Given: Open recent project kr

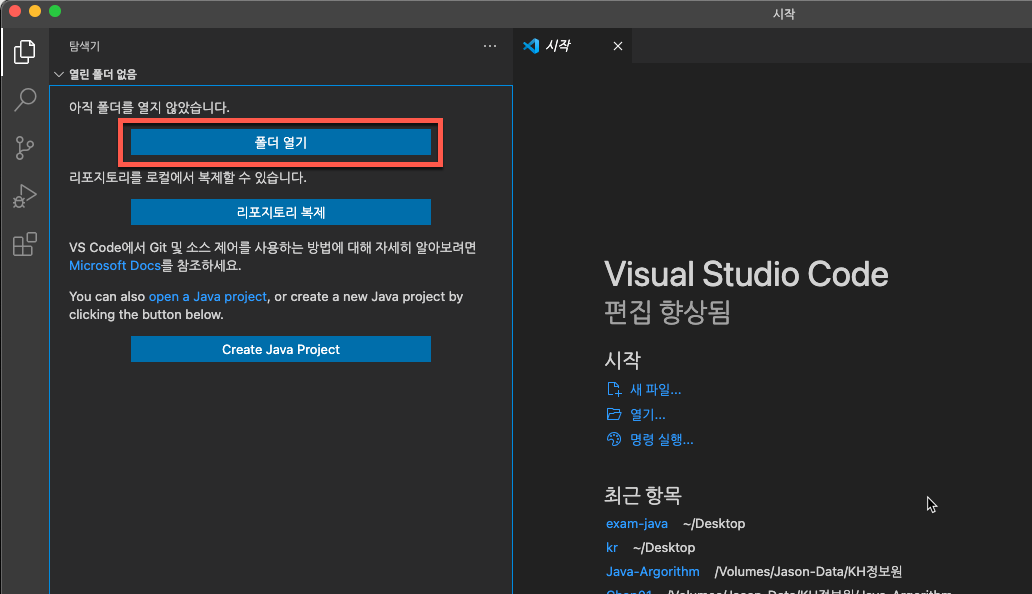Looking at the screenshot, I should pyautogui.click(x=612, y=547).
